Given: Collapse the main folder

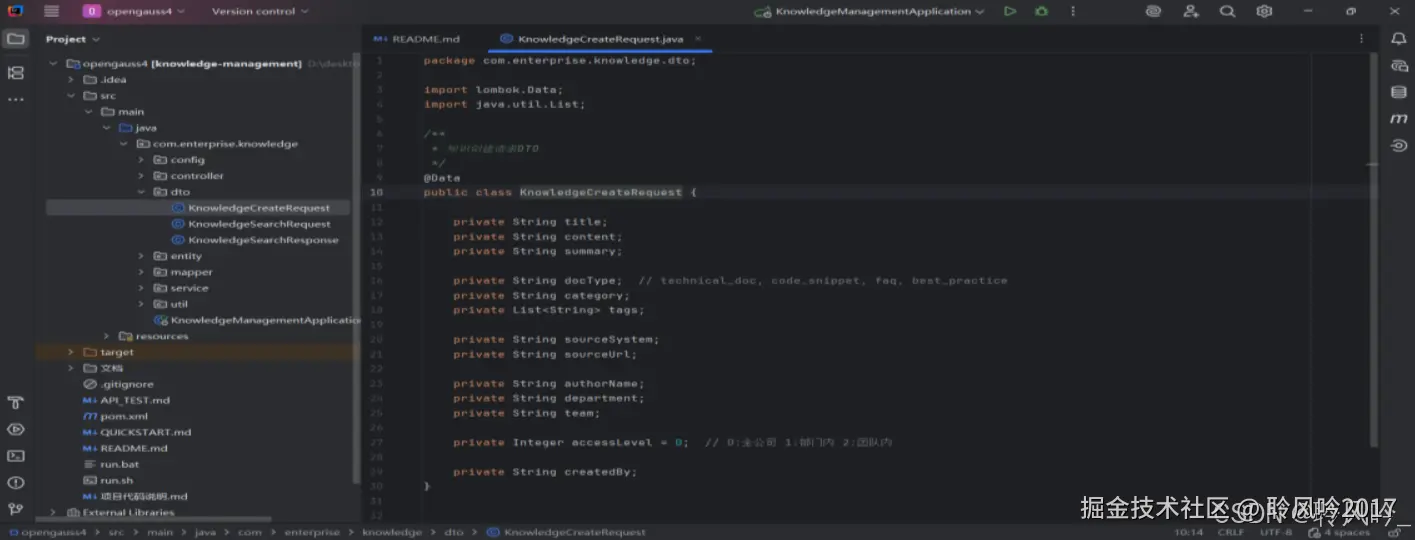Looking at the screenshot, I should point(89,111).
